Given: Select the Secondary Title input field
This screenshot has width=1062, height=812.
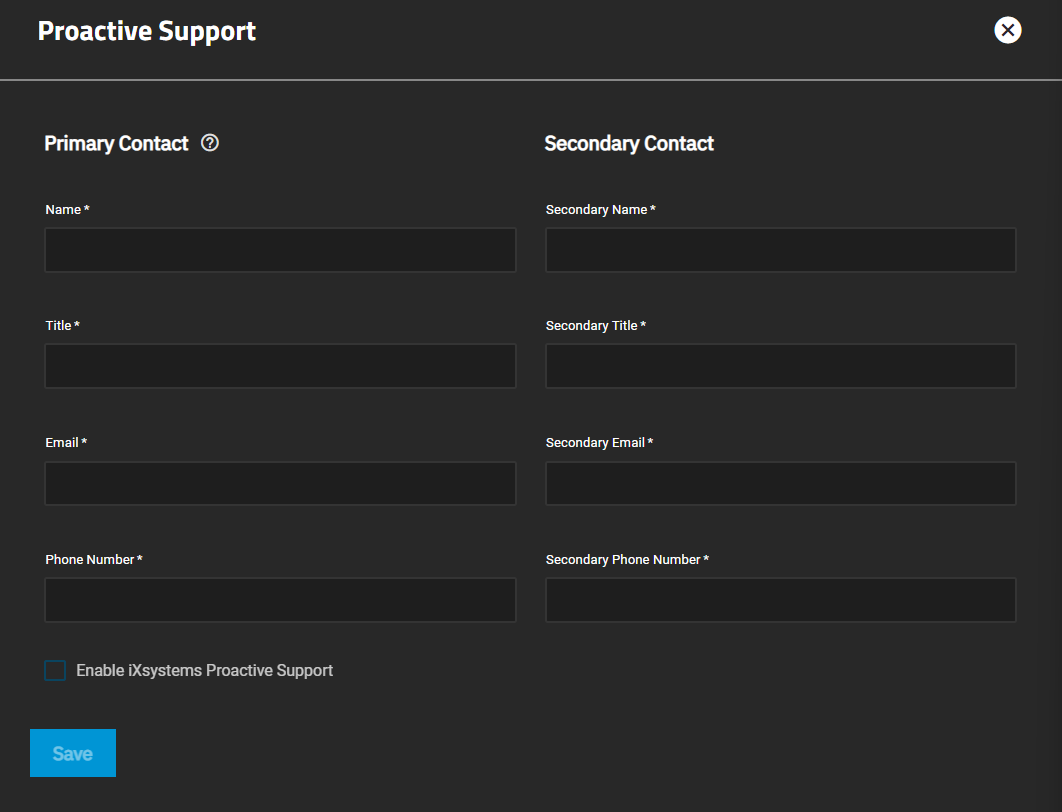Looking at the screenshot, I should [x=780, y=365].
